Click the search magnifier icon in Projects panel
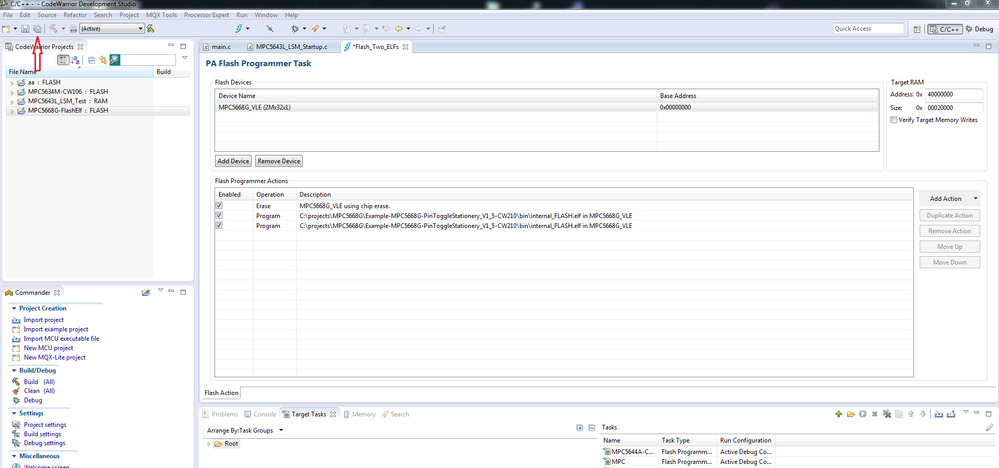The height and width of the screenshot is (468, 999). [x=114, y=60]
